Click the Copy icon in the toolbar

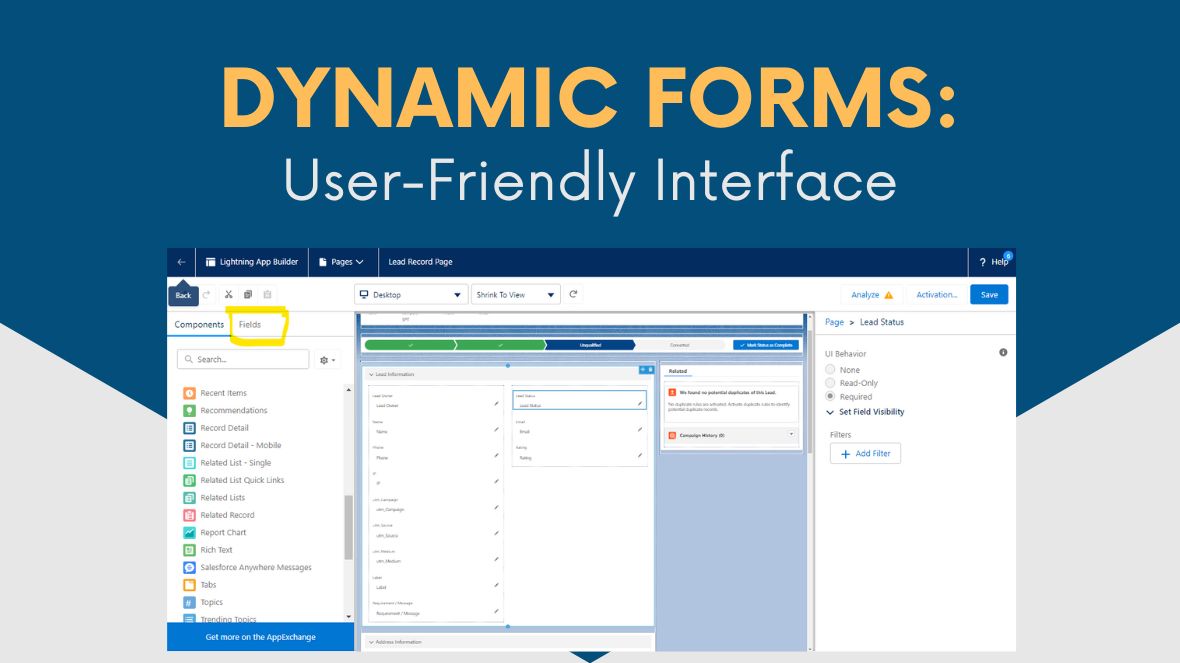coord(248,294)
